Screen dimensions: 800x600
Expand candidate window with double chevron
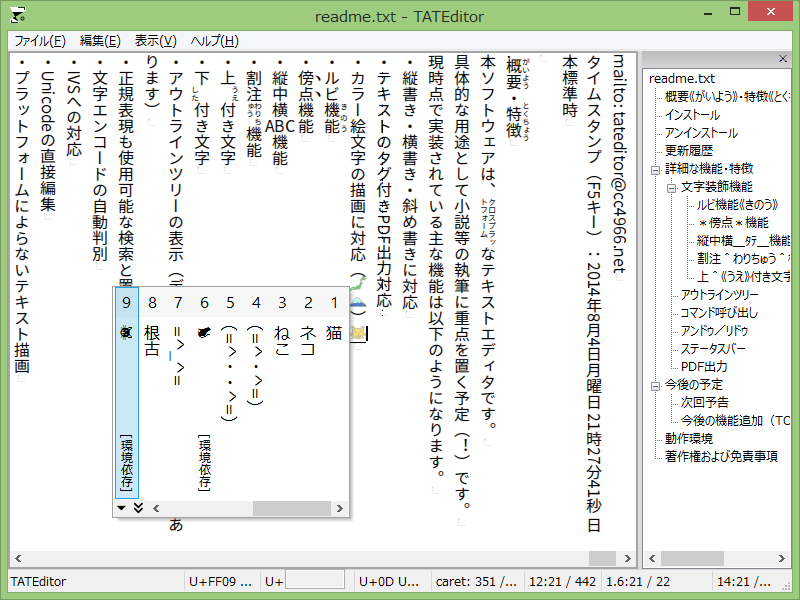[x=138, y=508]
